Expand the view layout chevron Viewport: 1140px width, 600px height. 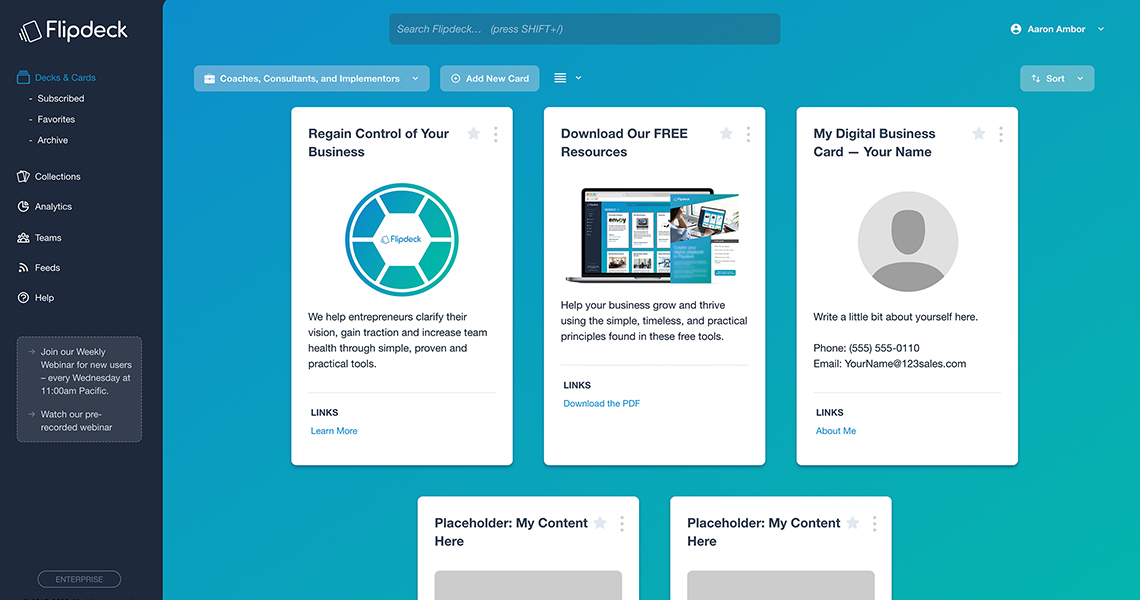pyautogui.click(x=579, y=78)
